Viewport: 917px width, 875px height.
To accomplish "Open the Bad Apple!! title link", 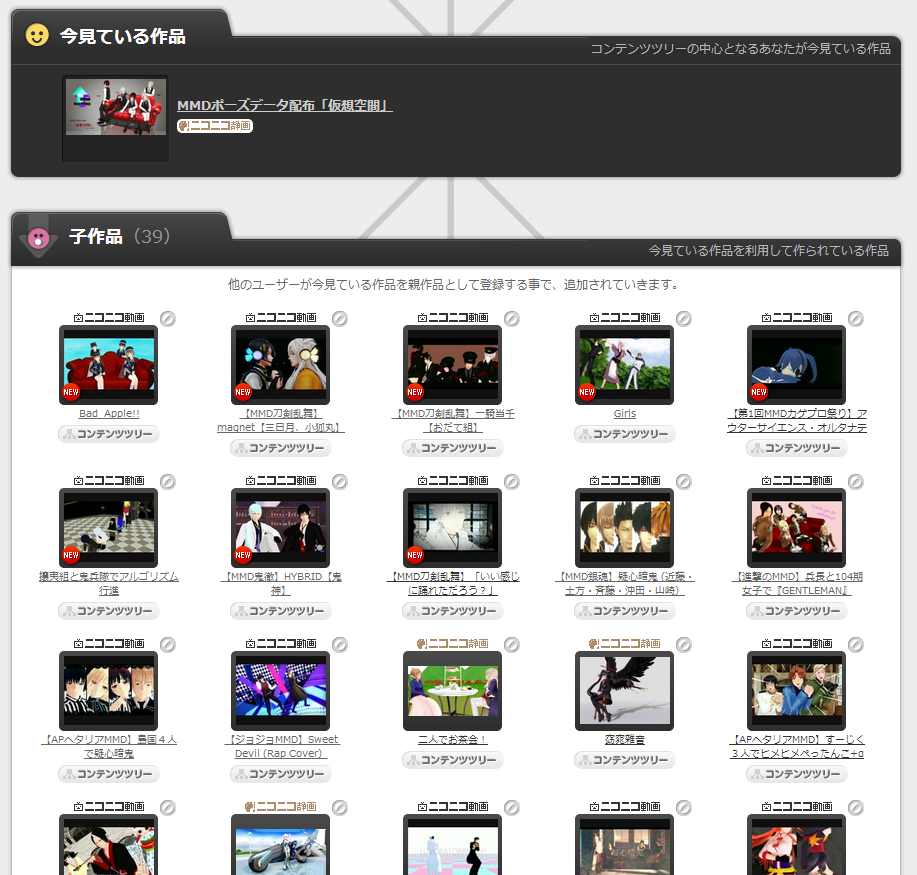I will coord(109,414).
